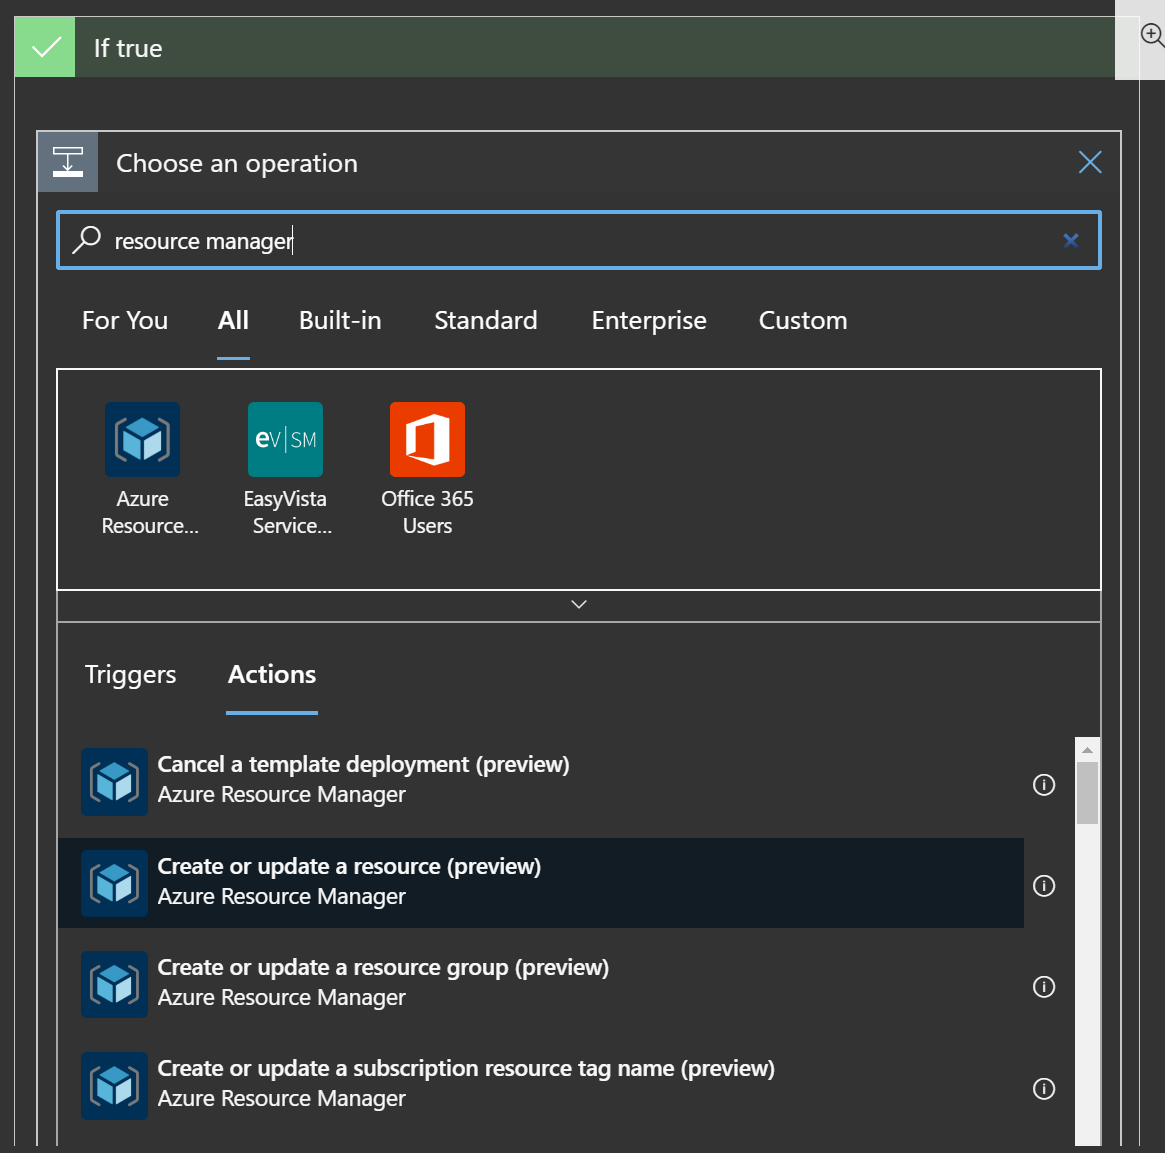Switch to the Built-in tab
Image resolution: width=1165 pixels, height=1153 pixels.
[x=340, y=321]
